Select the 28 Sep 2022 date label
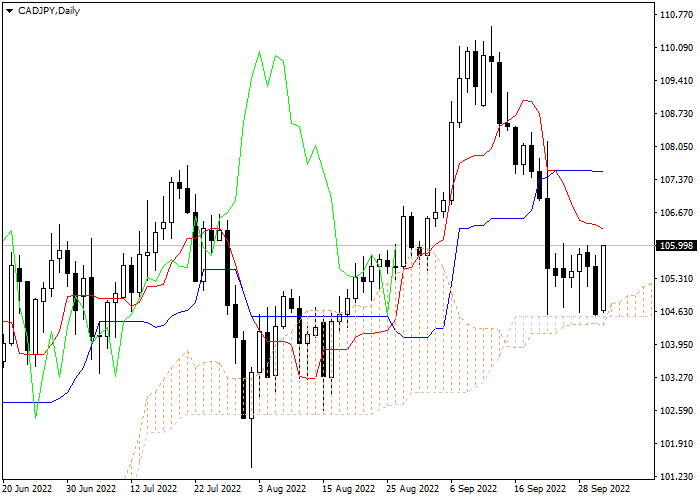The image size is (700, 500). point(602,489)
